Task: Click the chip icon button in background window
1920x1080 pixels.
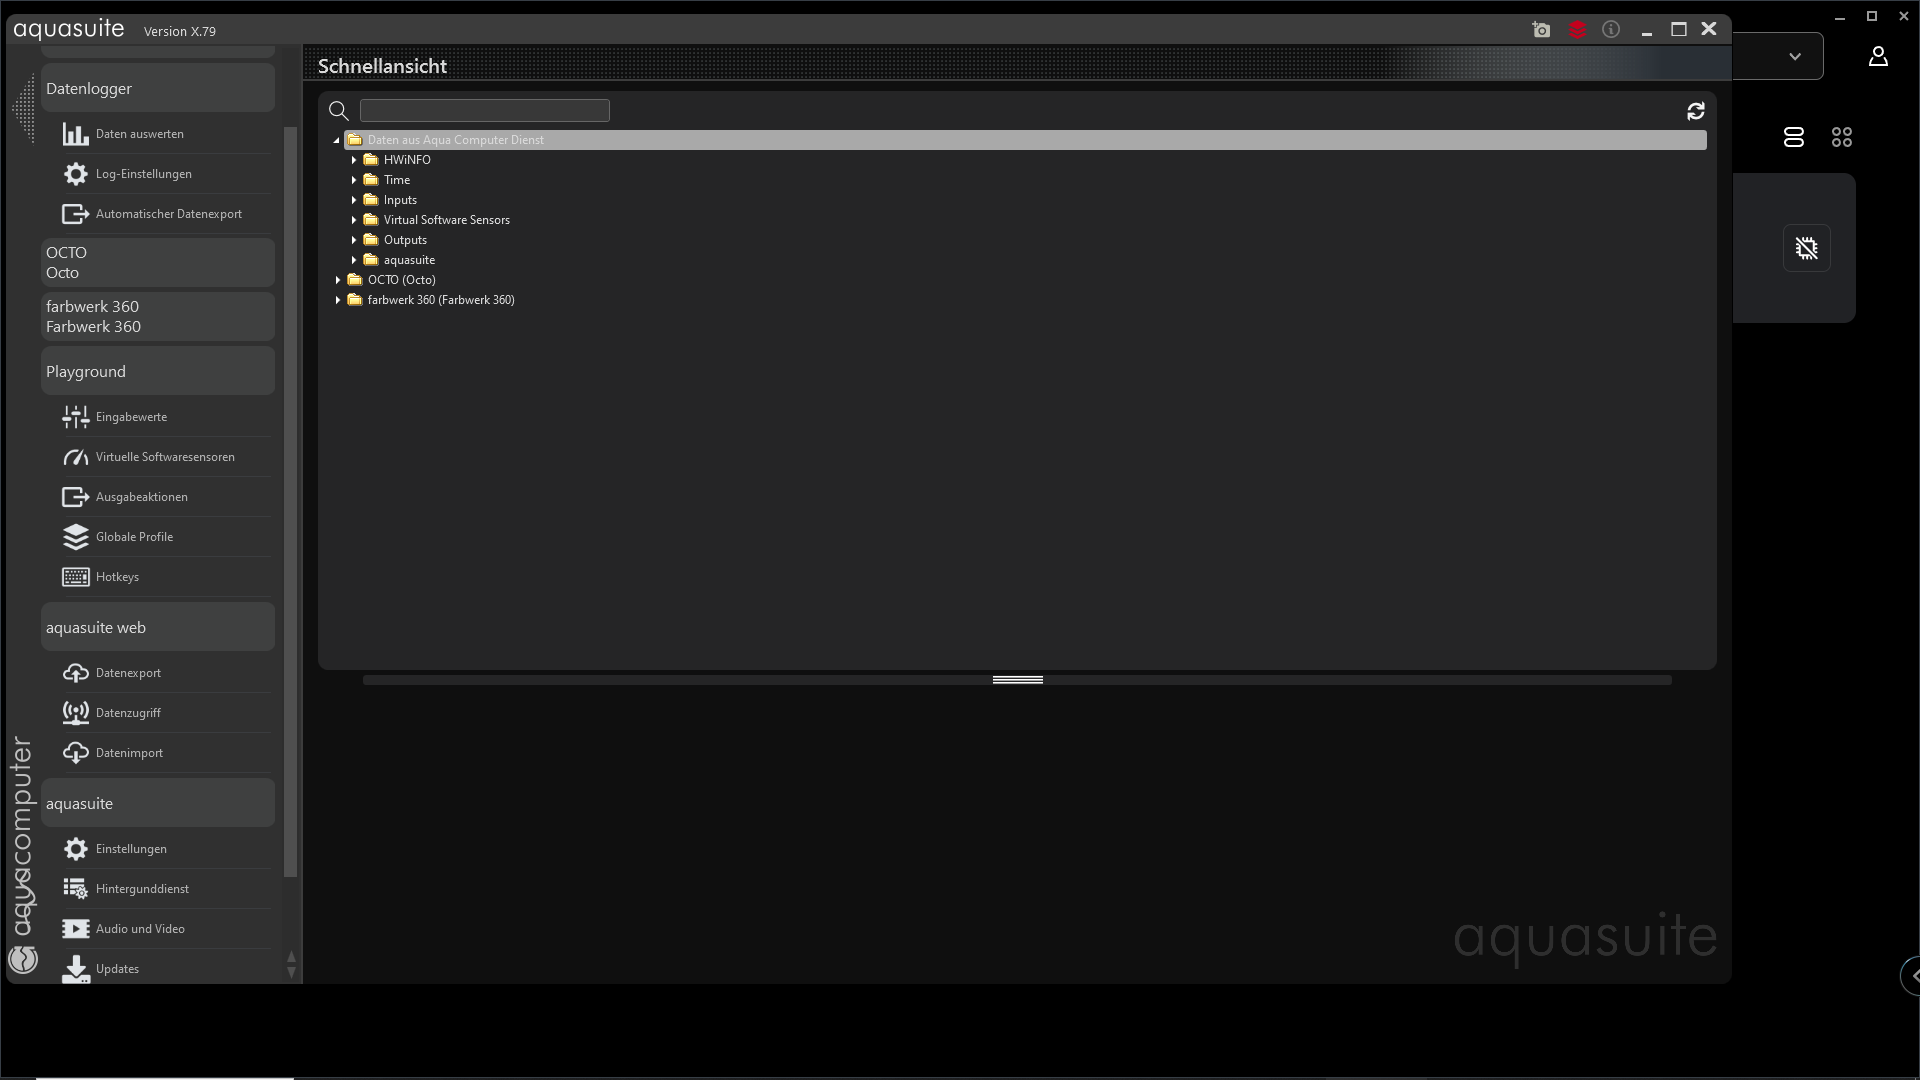Action: tap(1807, 248)
